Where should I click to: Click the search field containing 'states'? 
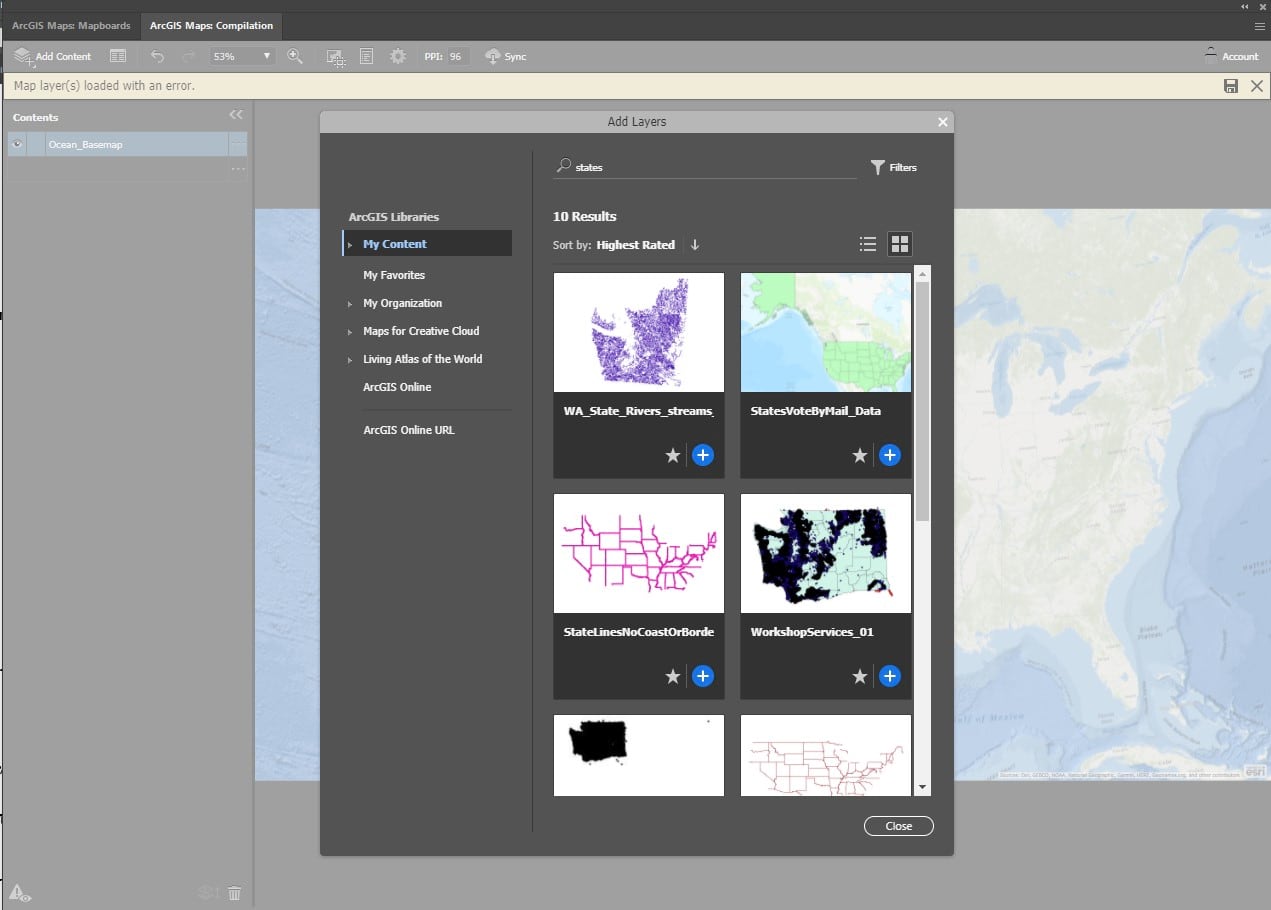click(705, 167)
